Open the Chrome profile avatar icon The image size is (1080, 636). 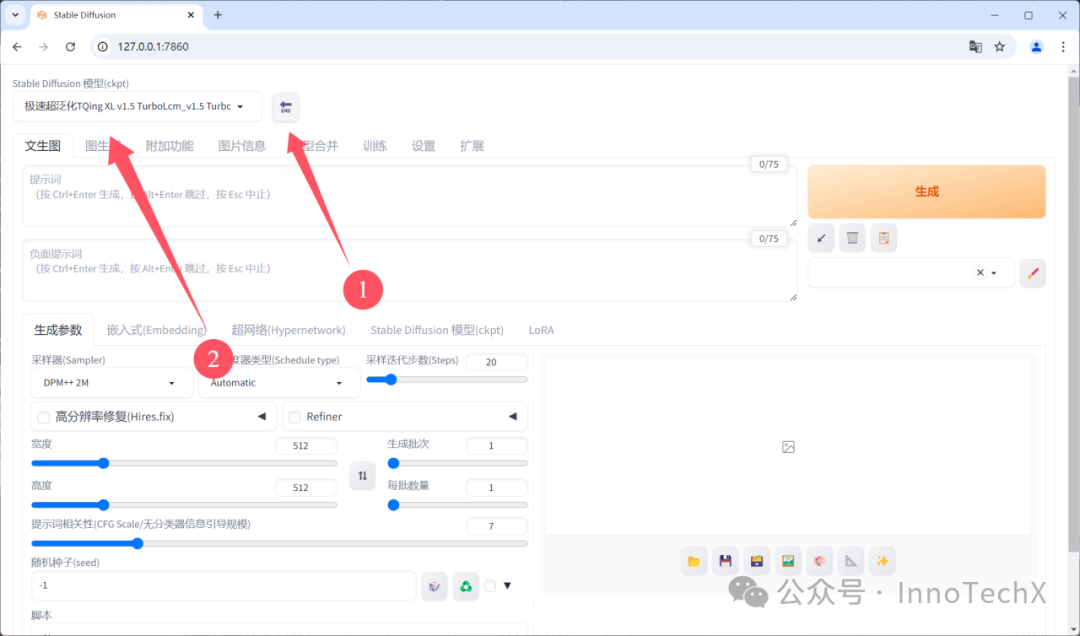click(1036, 47)
